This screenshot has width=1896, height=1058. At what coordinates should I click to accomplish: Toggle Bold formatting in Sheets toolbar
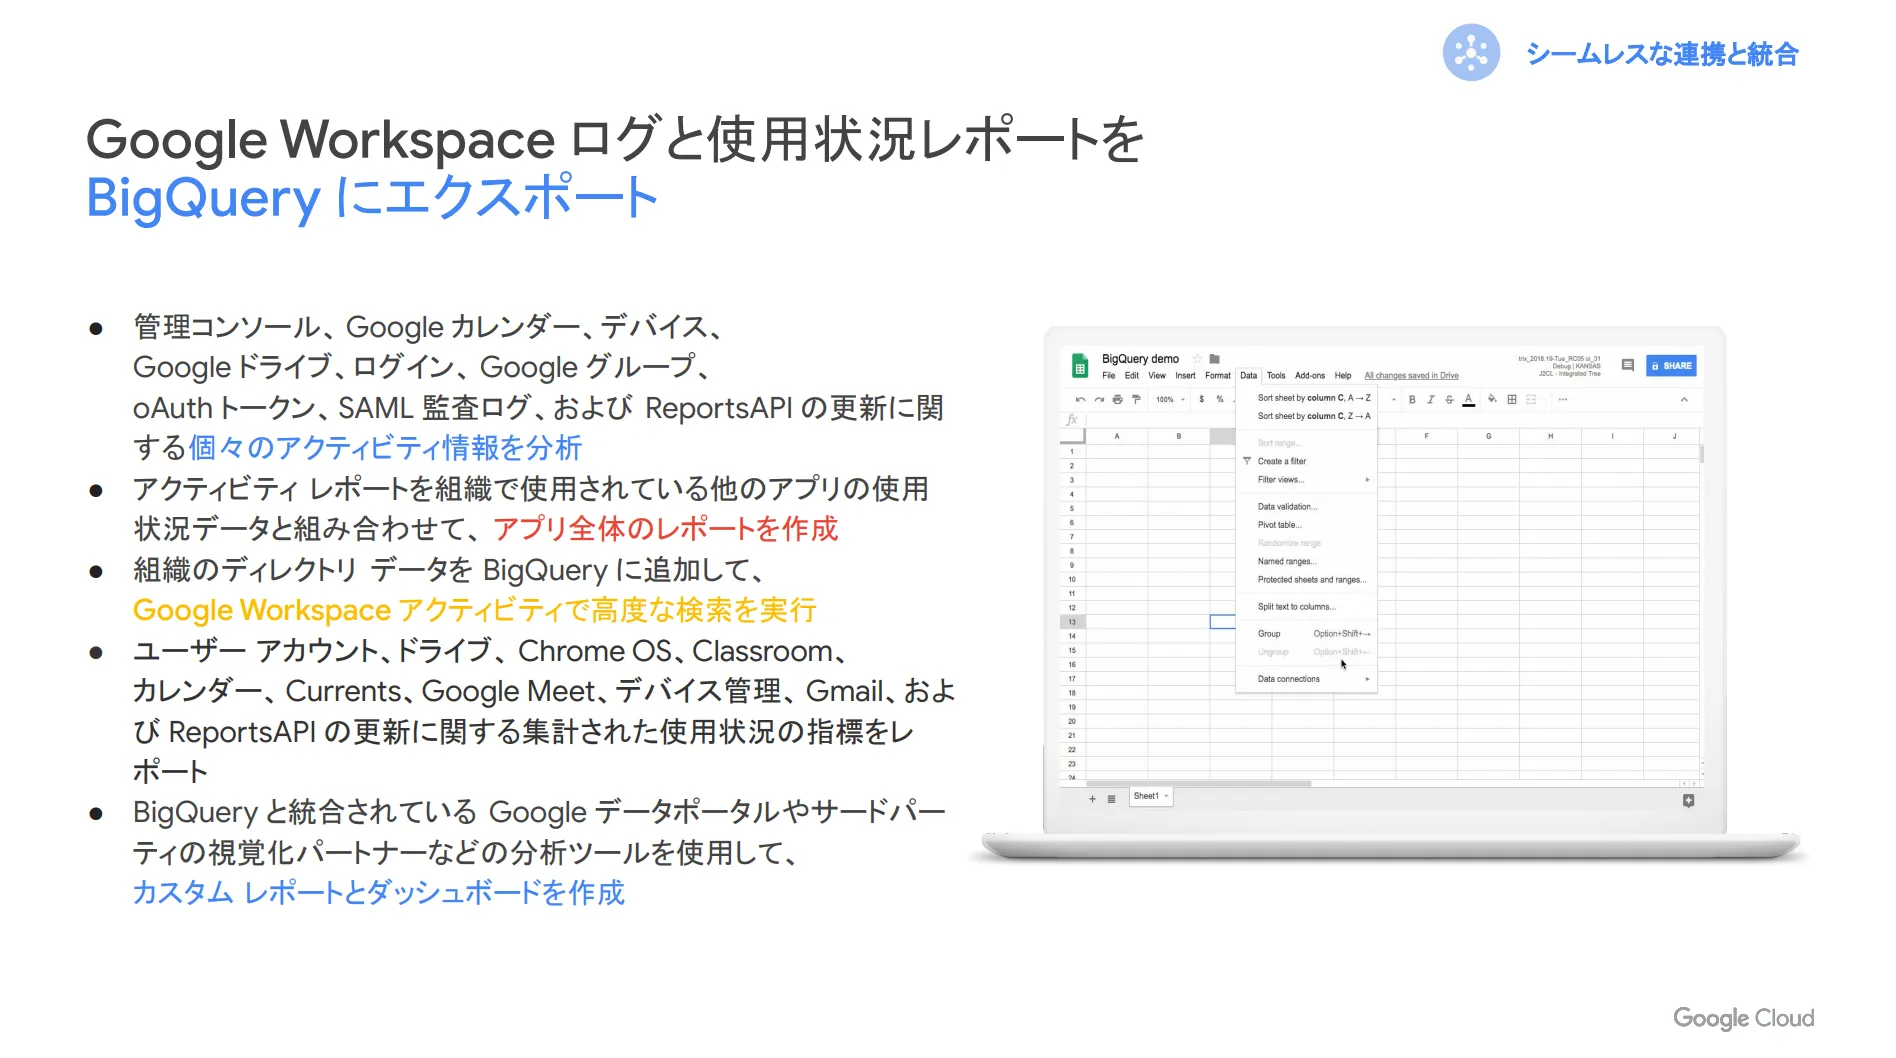(1412, 399)
